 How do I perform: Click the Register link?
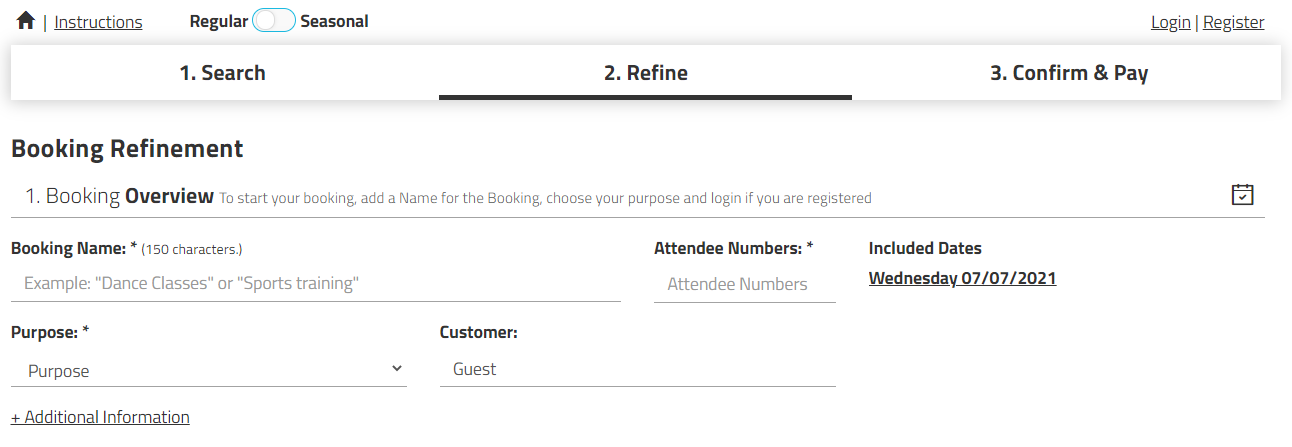point(1233,22)
